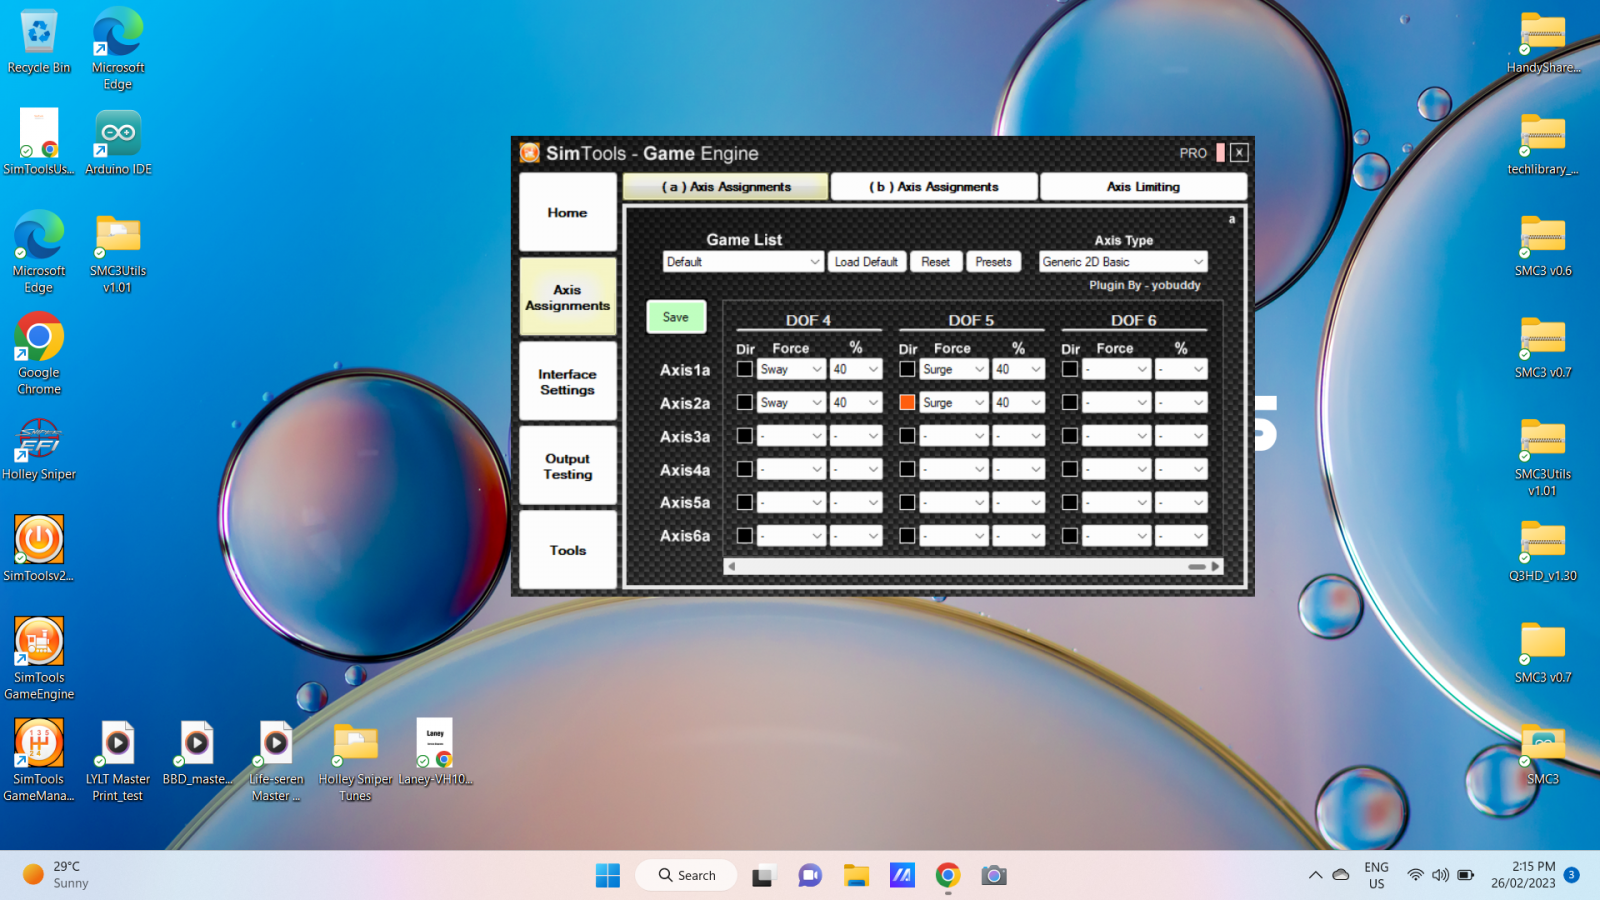Expand Axis Type Generic 2D Basic dropdown
The height and width of the screenshot is (900, 1600).
(x=1123, y=262)
